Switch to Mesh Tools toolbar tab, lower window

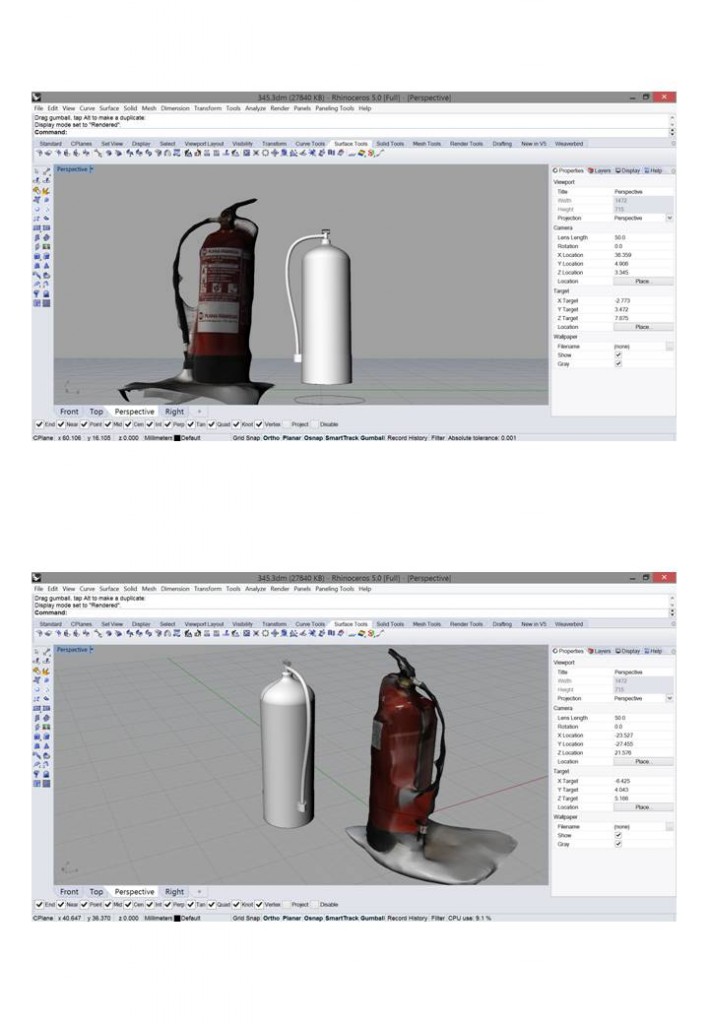click(427, 623)
